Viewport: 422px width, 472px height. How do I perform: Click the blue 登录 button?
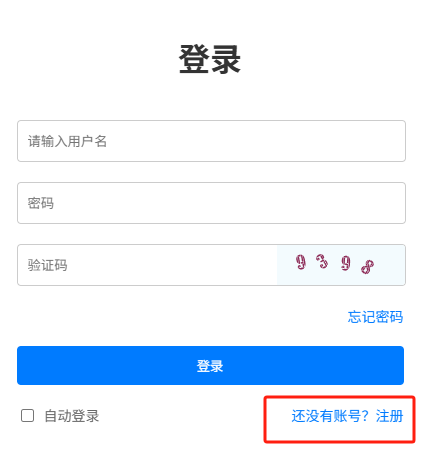point(210,365)
